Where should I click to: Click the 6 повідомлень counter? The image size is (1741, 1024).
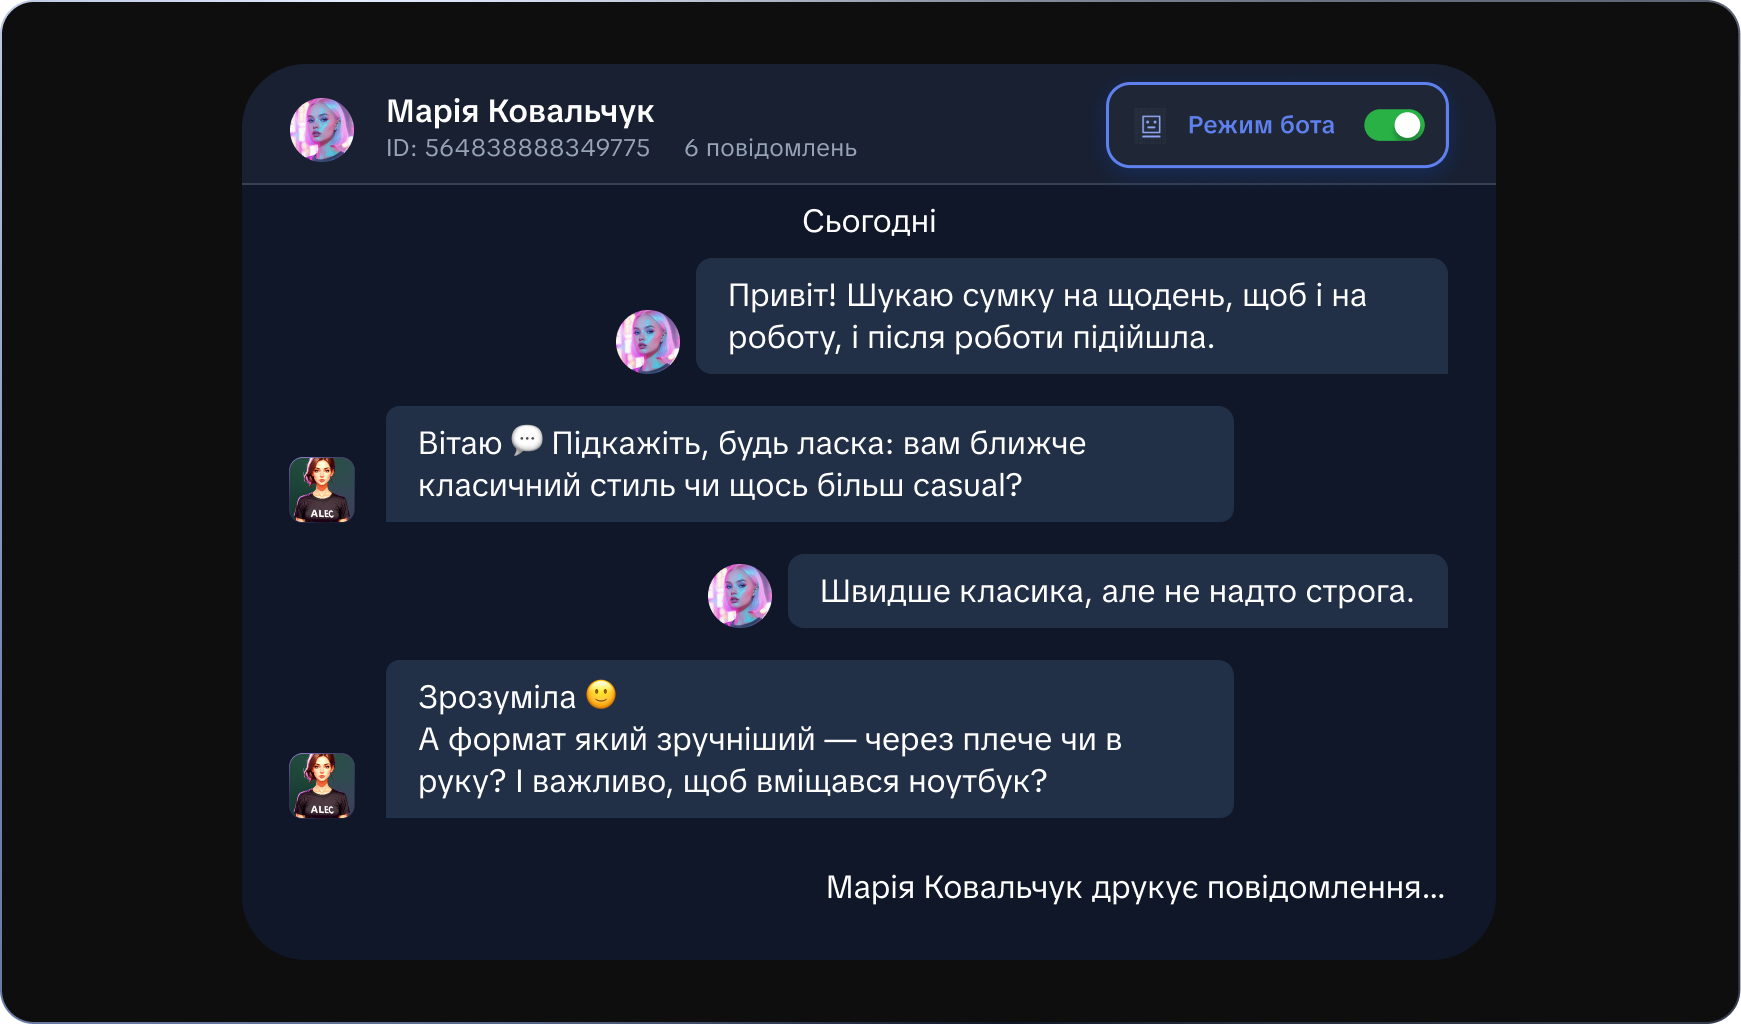[770, 148]
